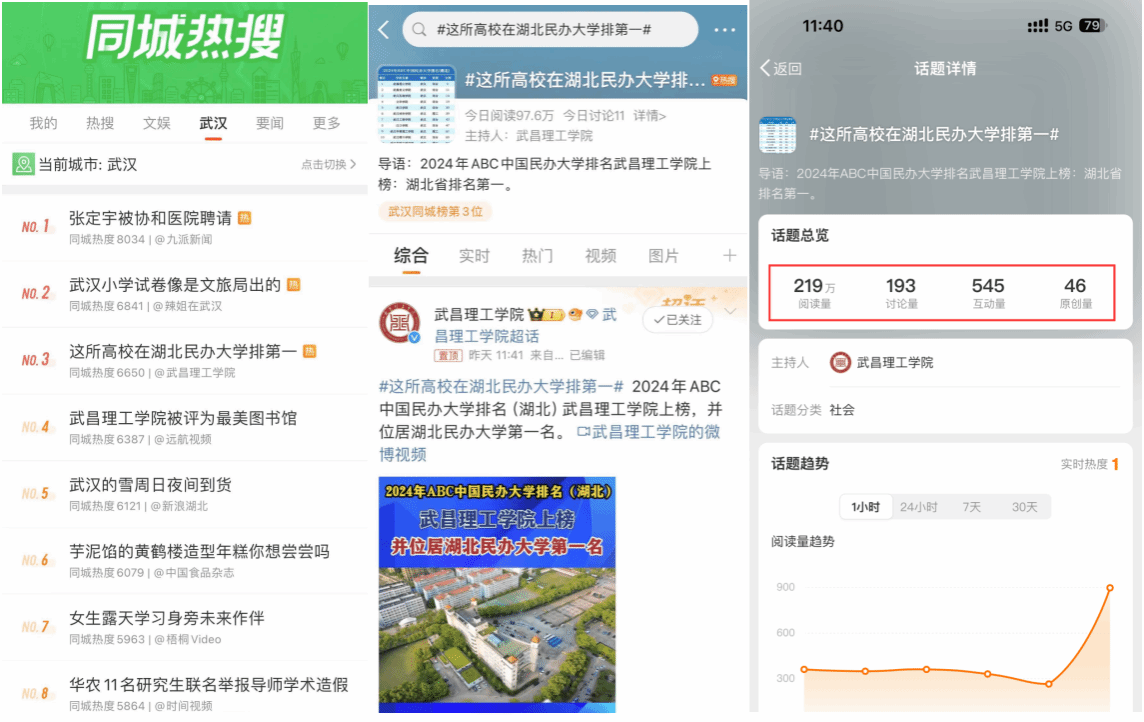The image size is (1144, 722).
Task: Open the 昌理工学院超话 link
Action: point(487,336)
